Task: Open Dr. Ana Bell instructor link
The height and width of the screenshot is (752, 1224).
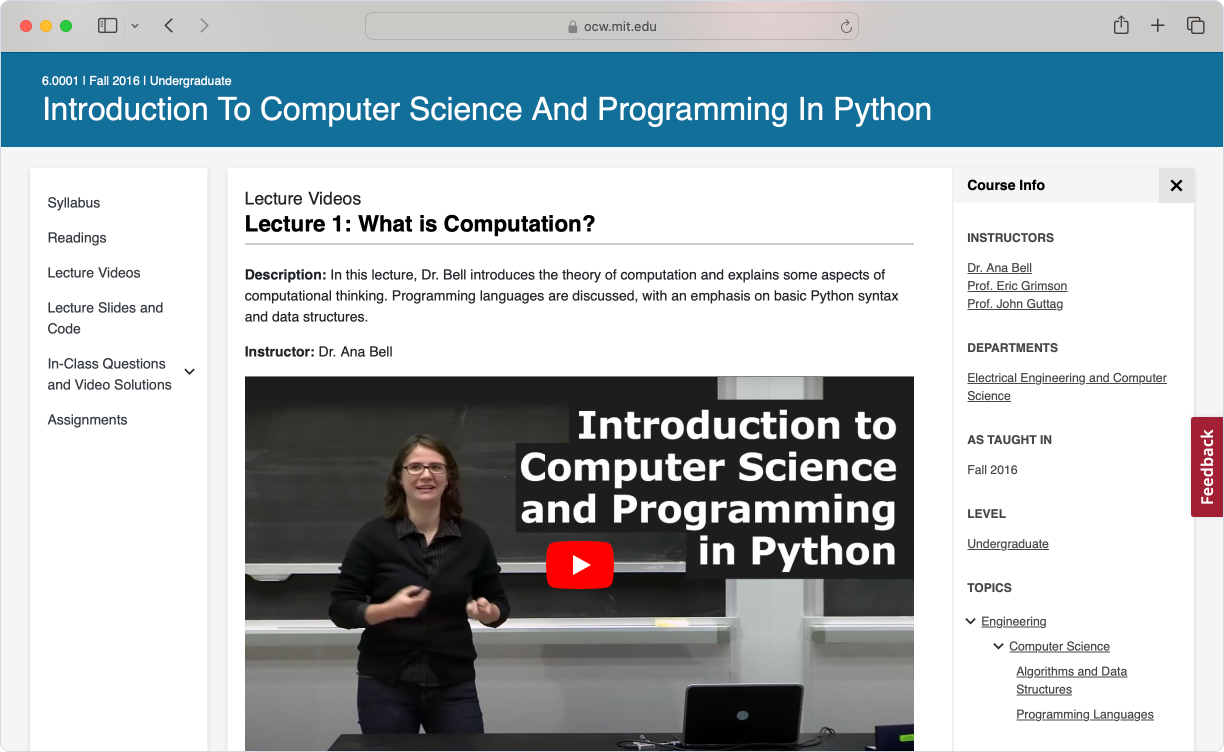Action: [999, 268]
